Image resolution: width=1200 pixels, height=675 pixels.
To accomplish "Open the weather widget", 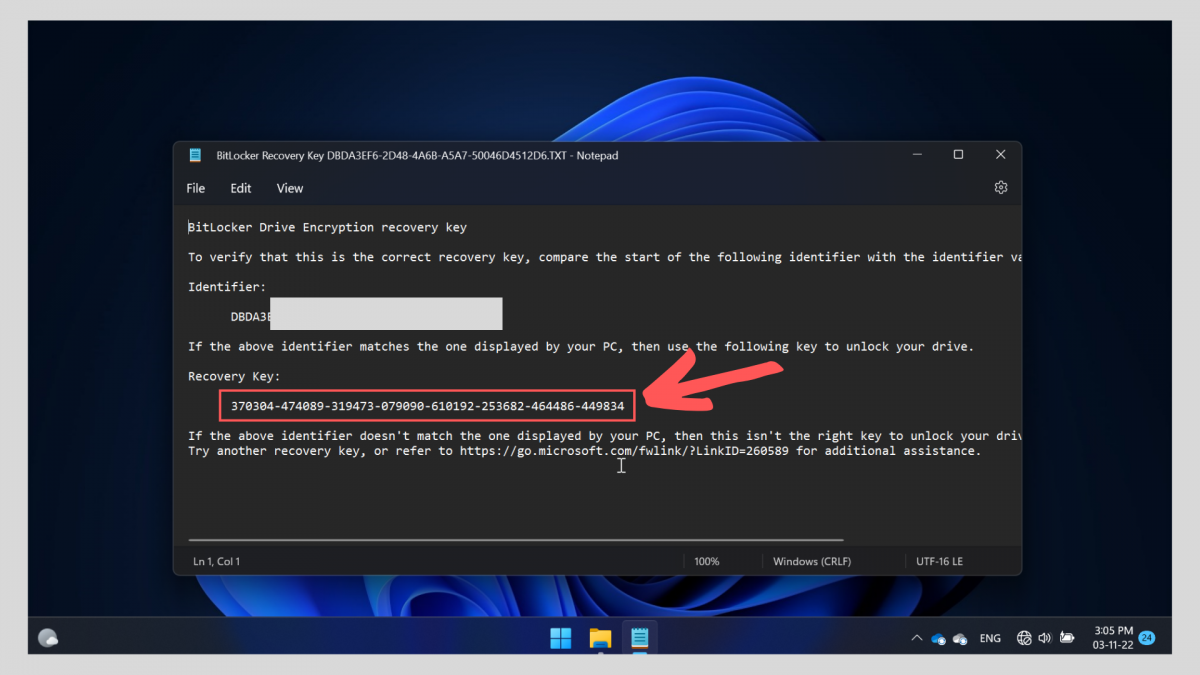I will (47, 637).
